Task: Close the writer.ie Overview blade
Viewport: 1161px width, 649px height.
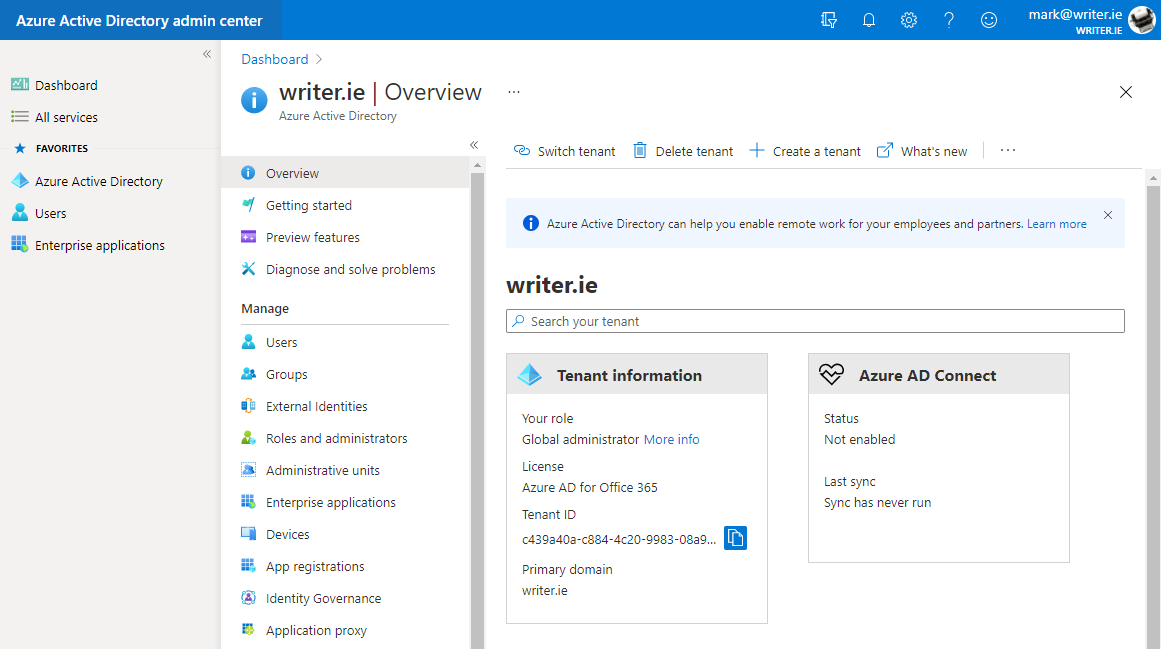Action: point(1125,92)
